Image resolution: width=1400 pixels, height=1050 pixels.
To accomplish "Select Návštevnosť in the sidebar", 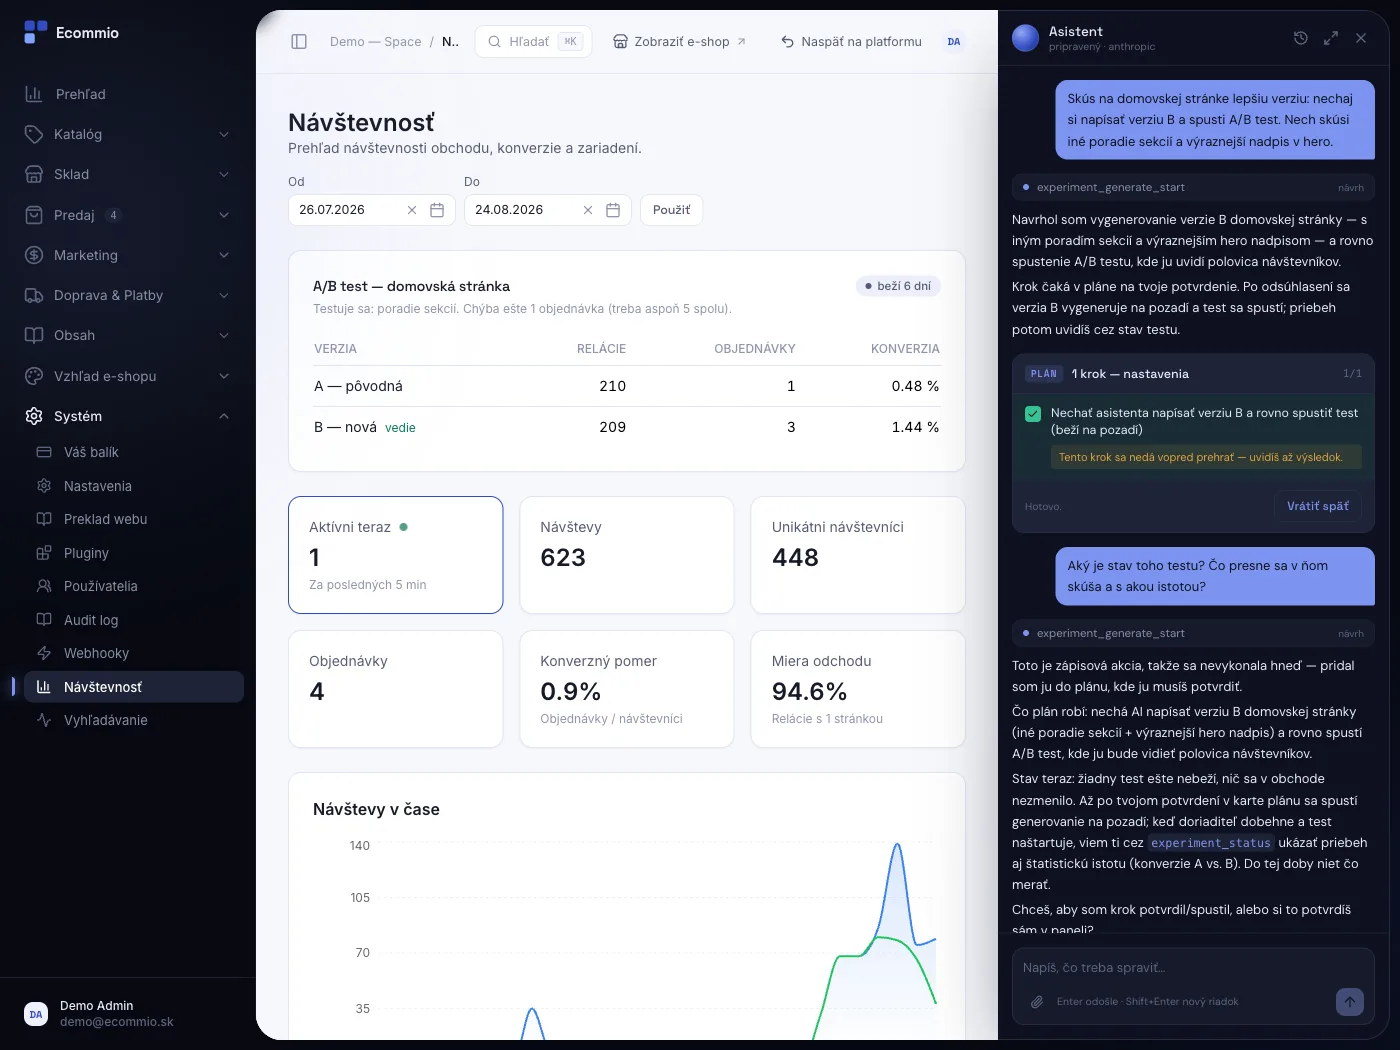I will [134, 687].
